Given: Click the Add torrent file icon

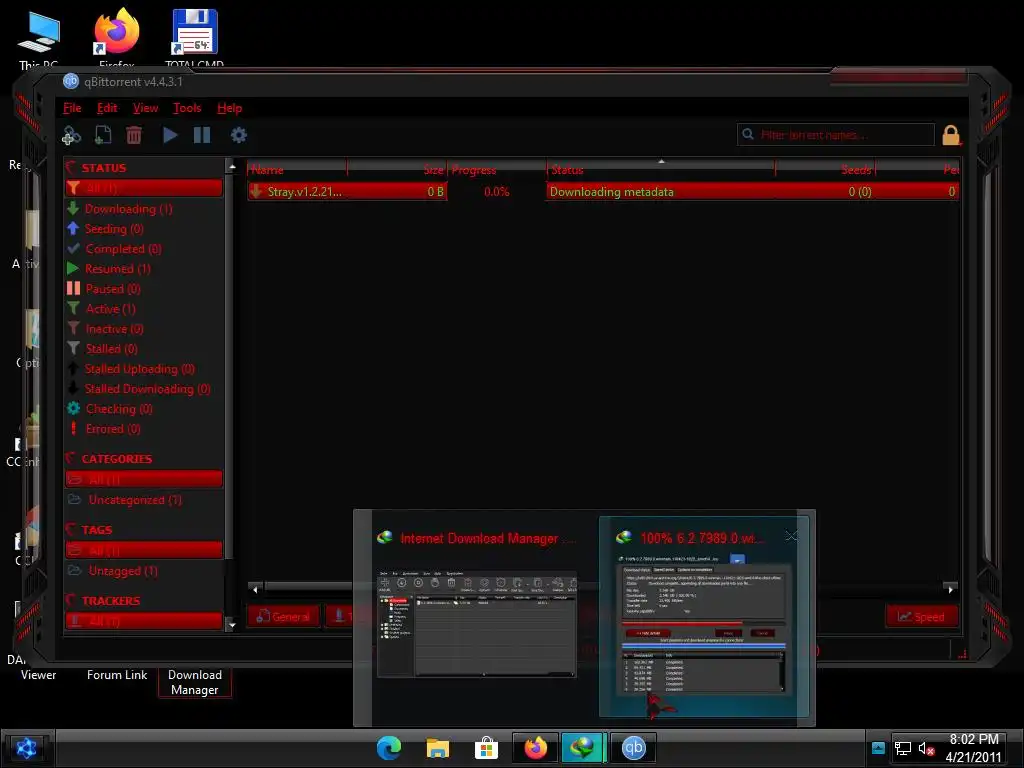Looking at the screenshot, I should pyautogui.click(x=103, y=135).
